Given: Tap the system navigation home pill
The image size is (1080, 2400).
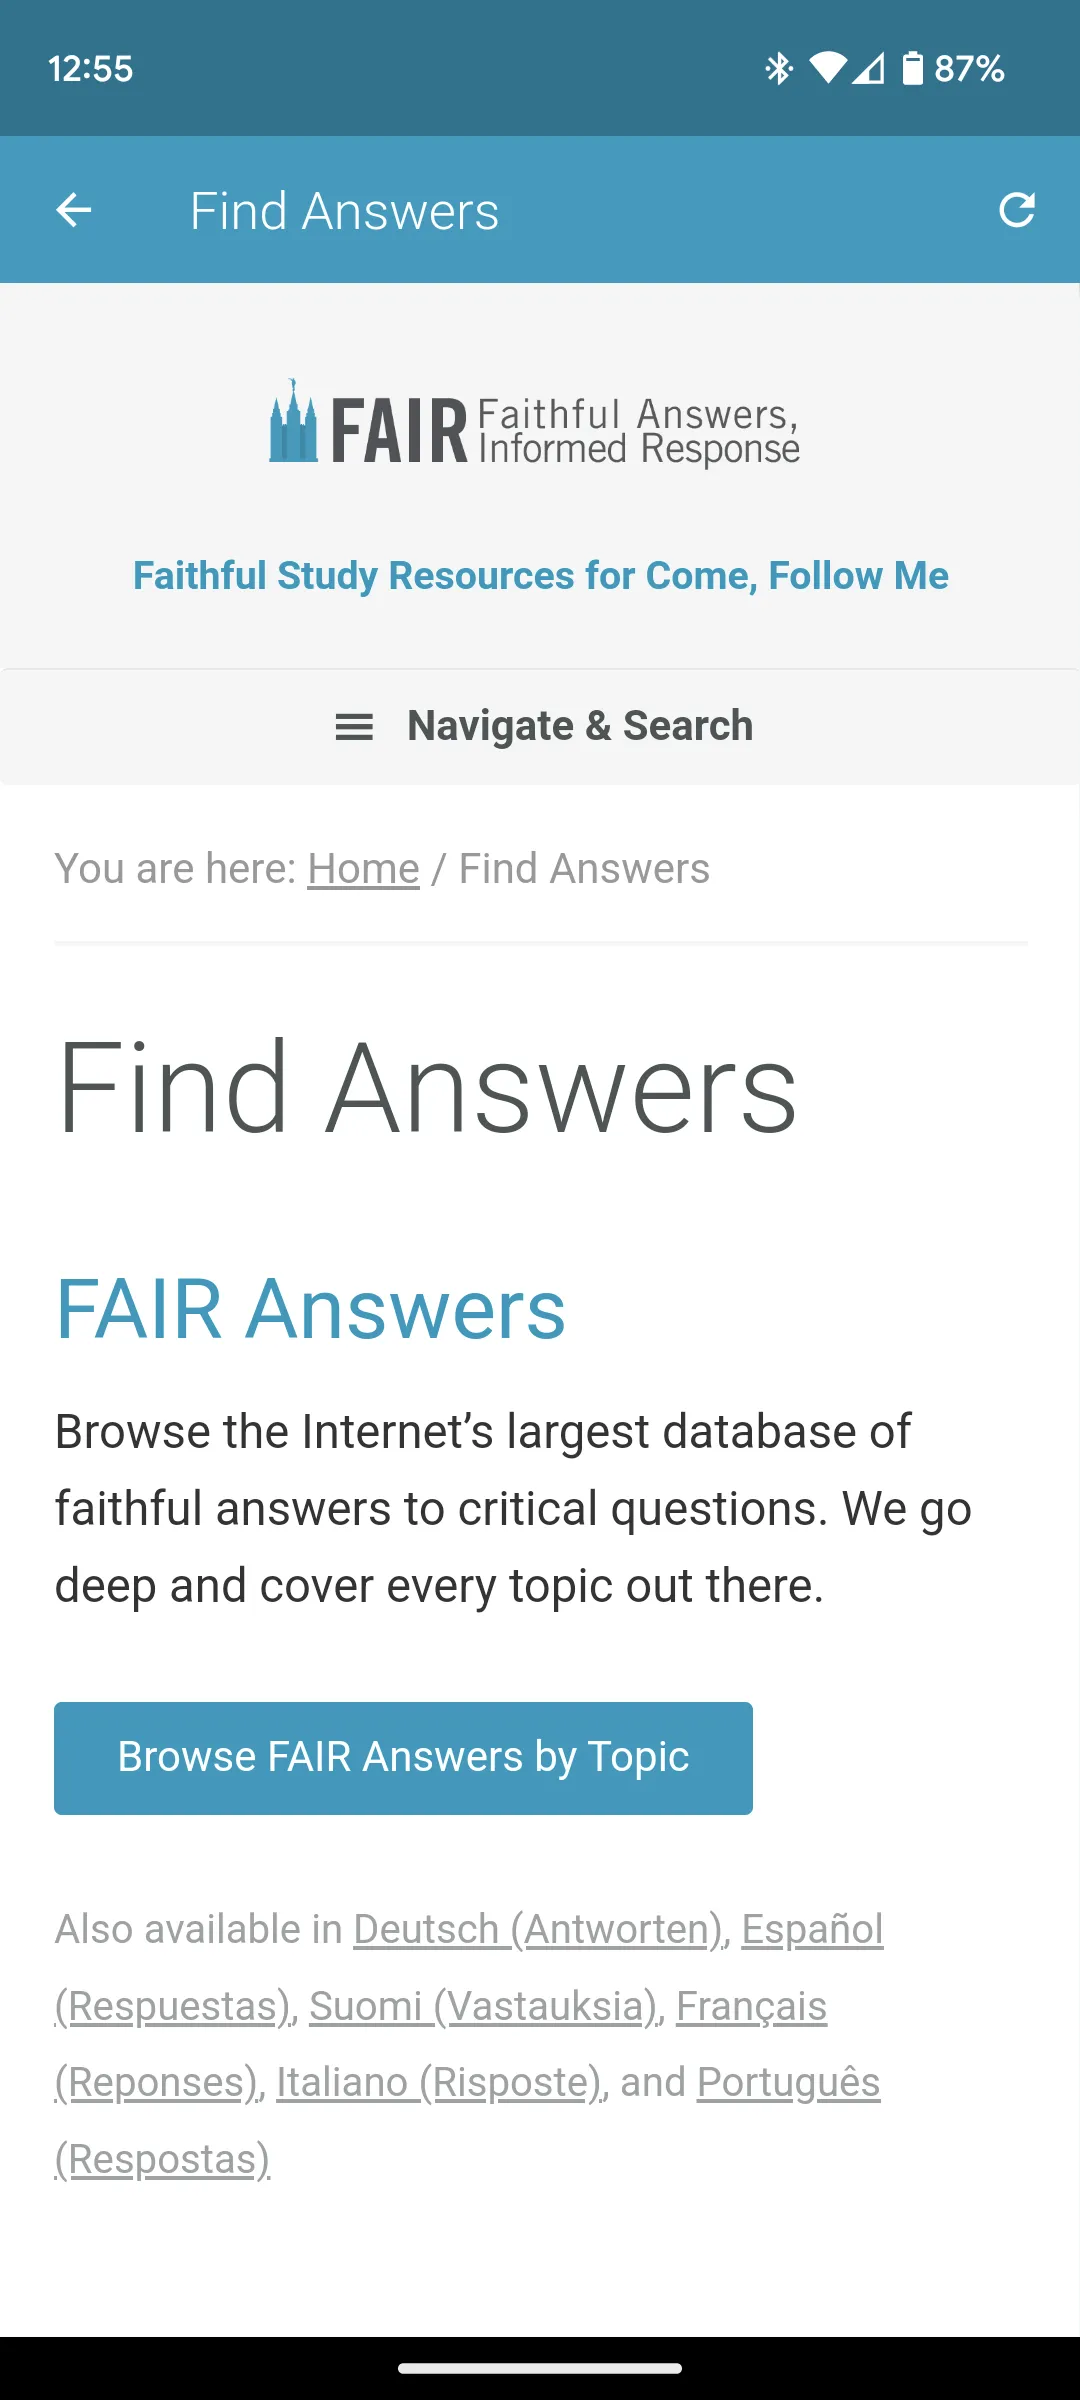Looking at the screenshot, I should pyautogui.click(x=540, y=2368).
